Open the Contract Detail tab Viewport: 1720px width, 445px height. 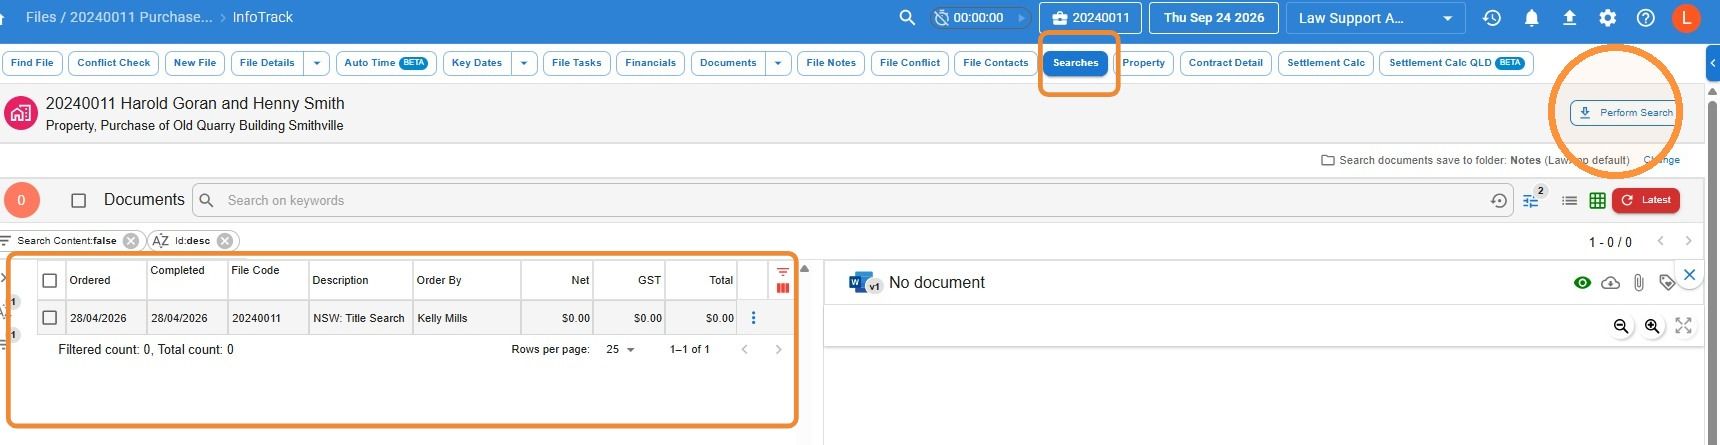pos(1226,63)
